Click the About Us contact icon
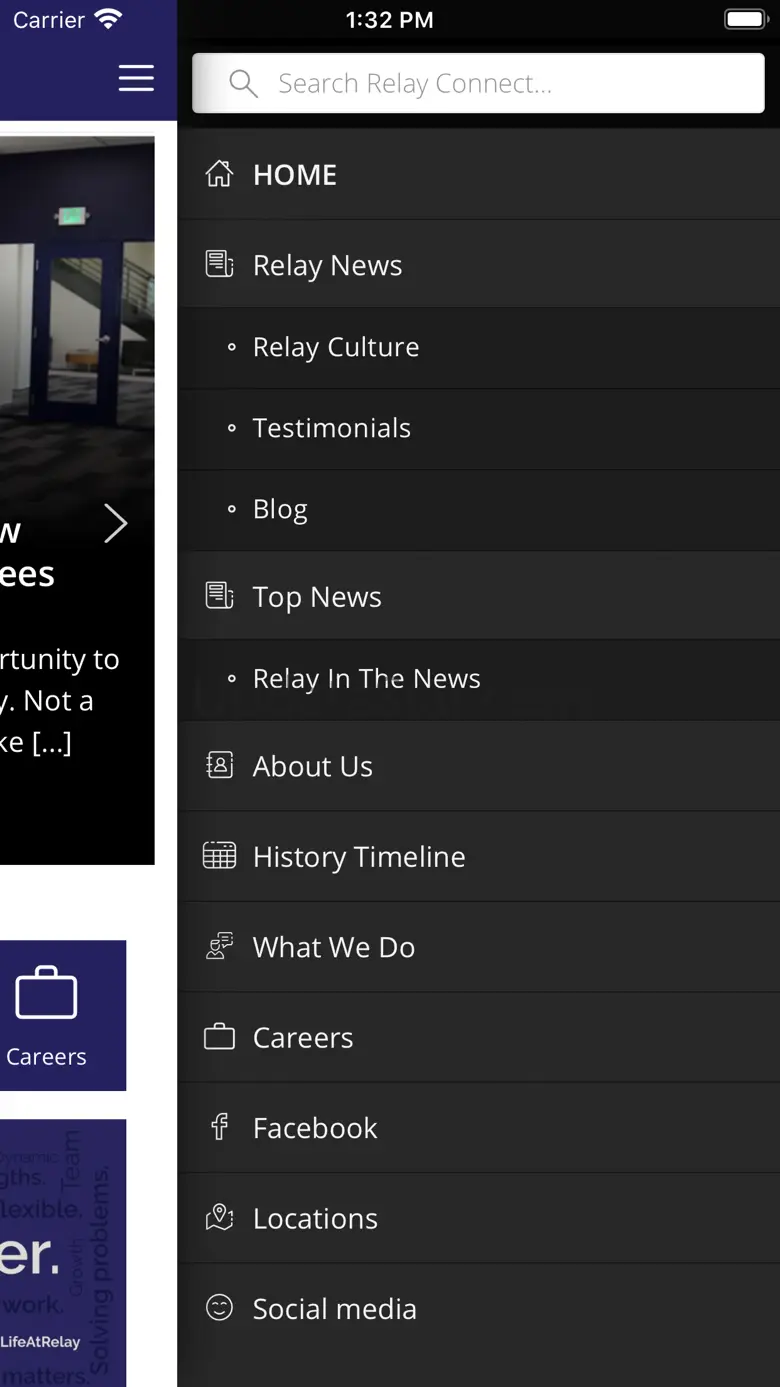 click(x=219, y=765)
